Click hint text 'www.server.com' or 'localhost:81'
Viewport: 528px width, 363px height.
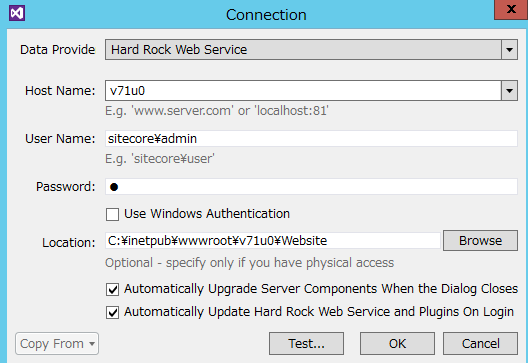coord(217,110)
